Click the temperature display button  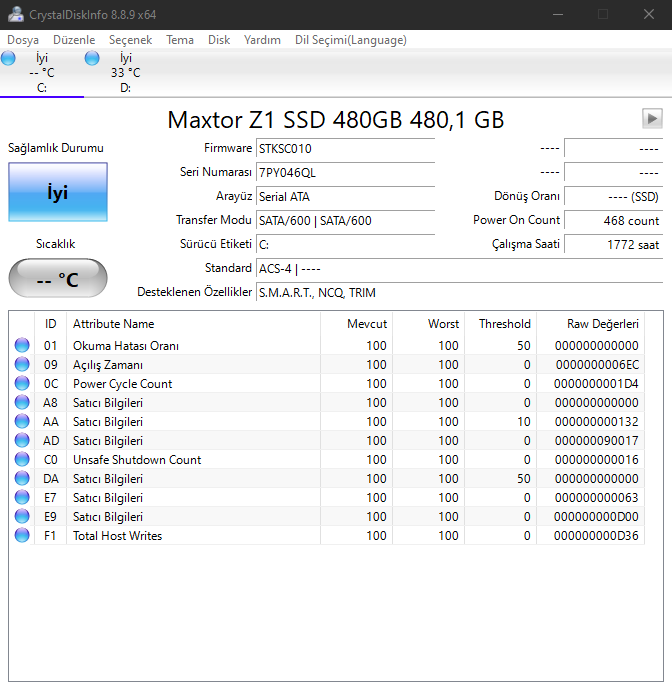point(57,279)
